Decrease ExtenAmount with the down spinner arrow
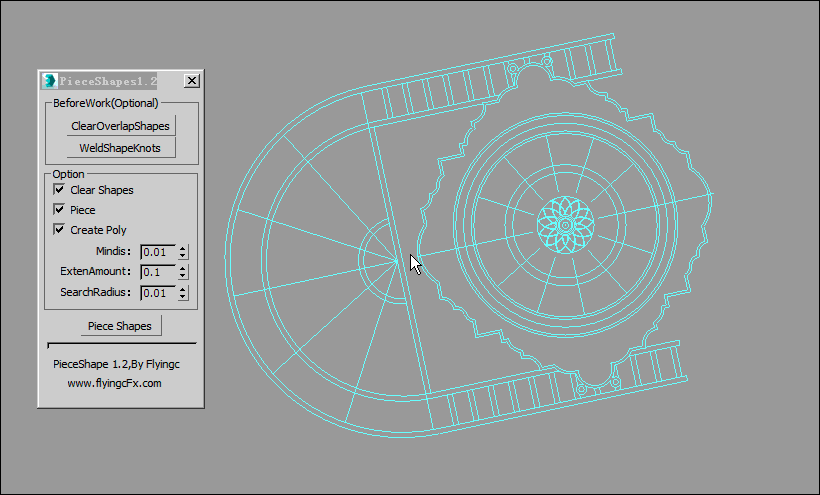The image size is (820, 495). coord(183,275)
